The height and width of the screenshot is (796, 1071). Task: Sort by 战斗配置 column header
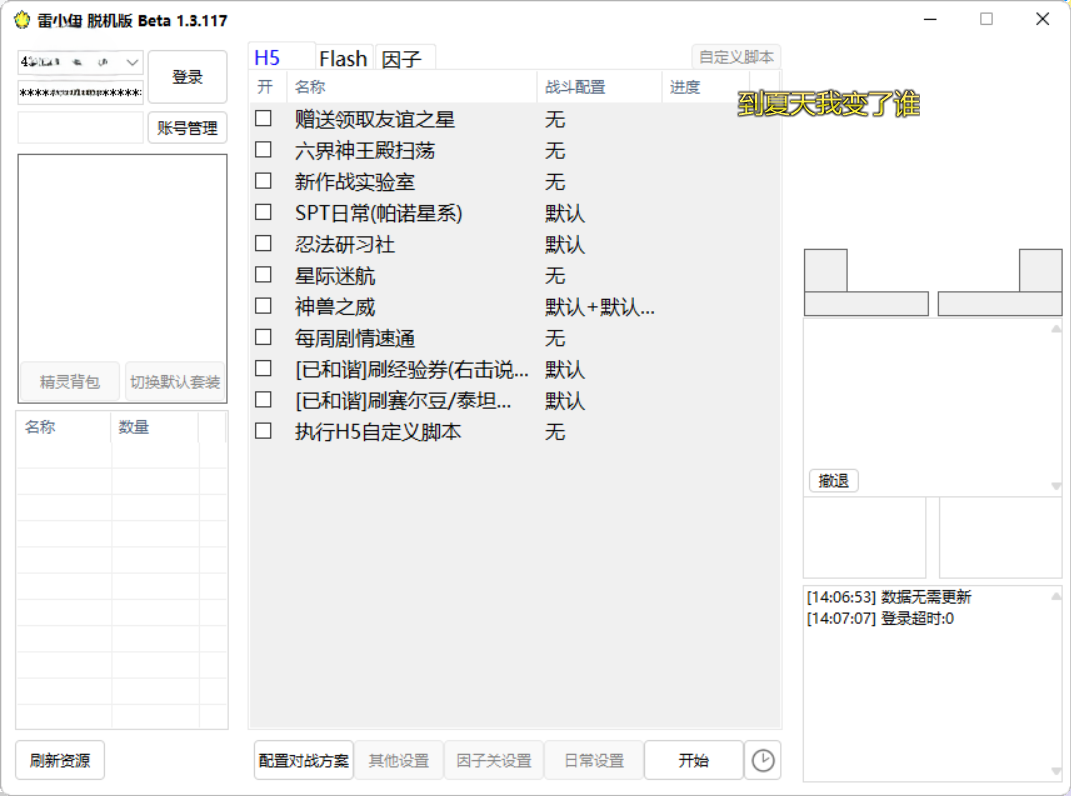point(575,87)
